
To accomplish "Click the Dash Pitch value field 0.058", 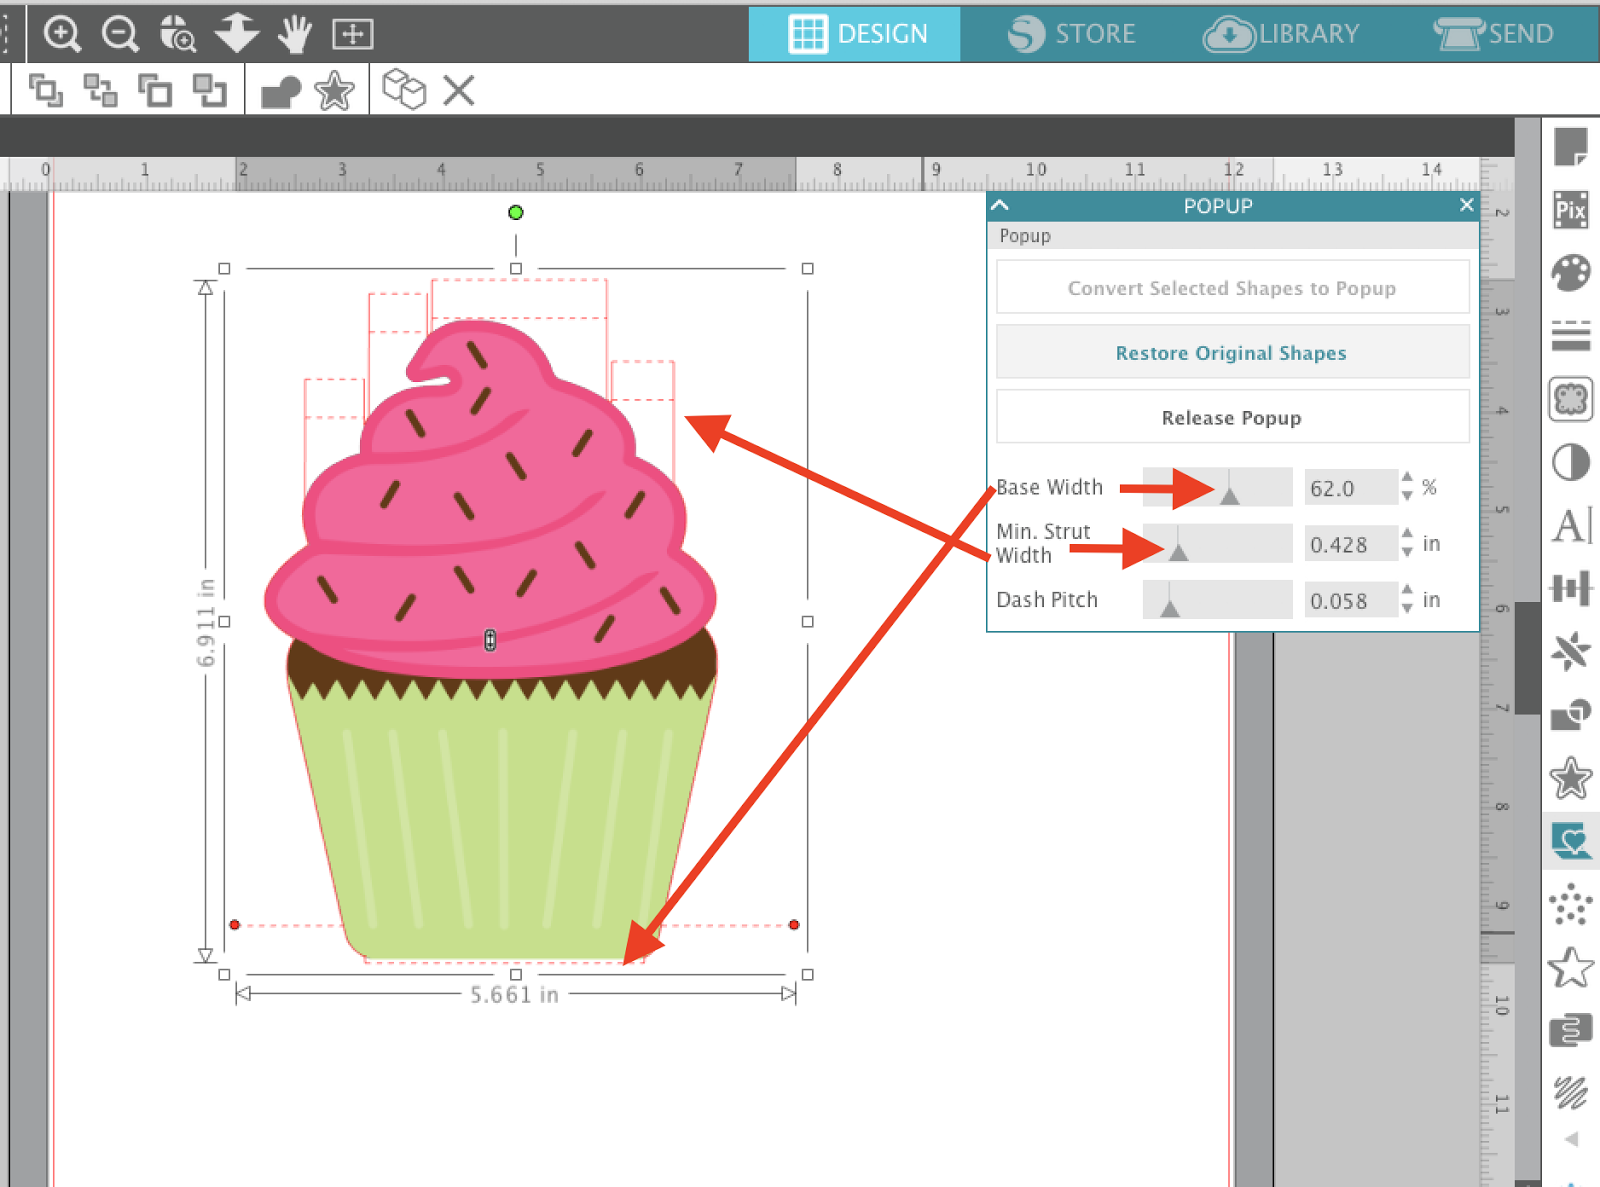I will tap(1351, 600).
